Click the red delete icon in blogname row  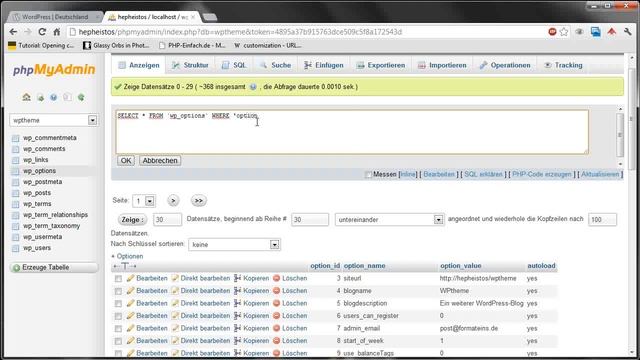[x=276, y=291]
